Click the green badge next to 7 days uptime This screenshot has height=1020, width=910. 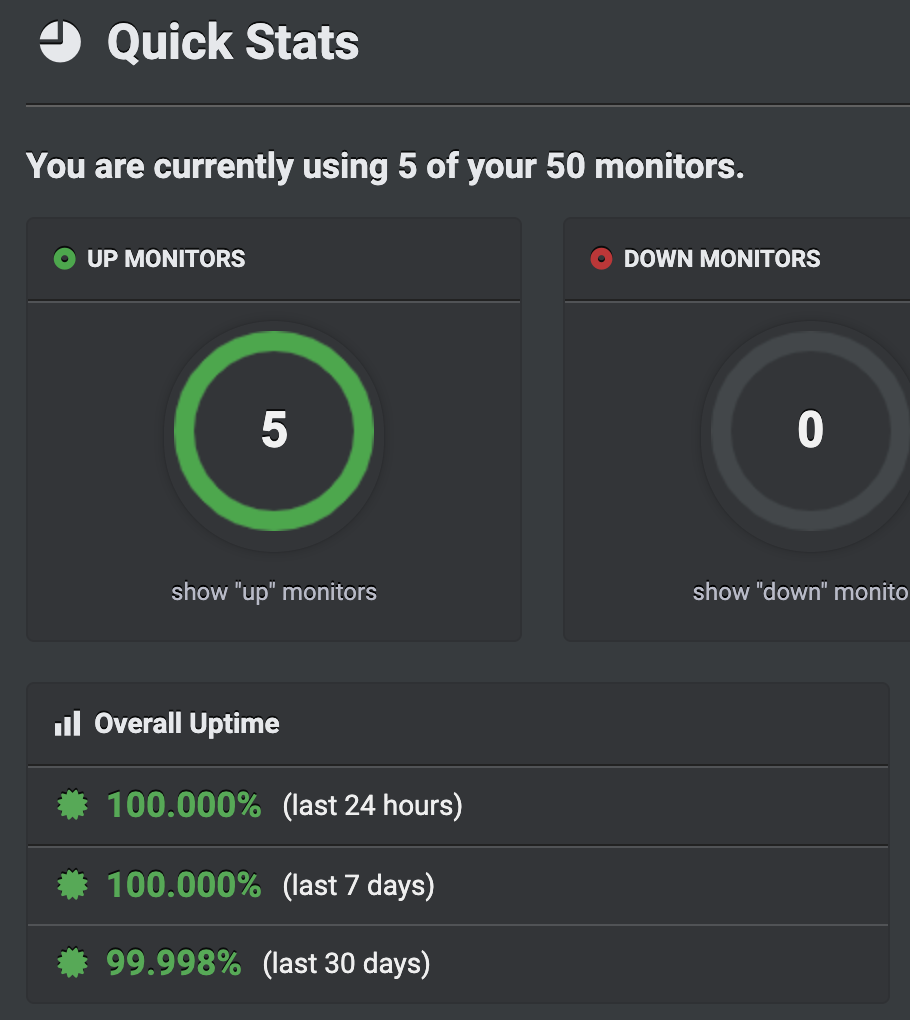coord(73,885)
